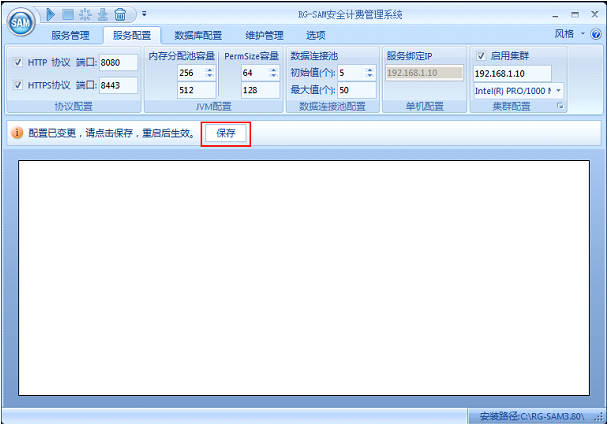
Task: Click the 内存分配池容量 label
Action: [x=182, y=56]
